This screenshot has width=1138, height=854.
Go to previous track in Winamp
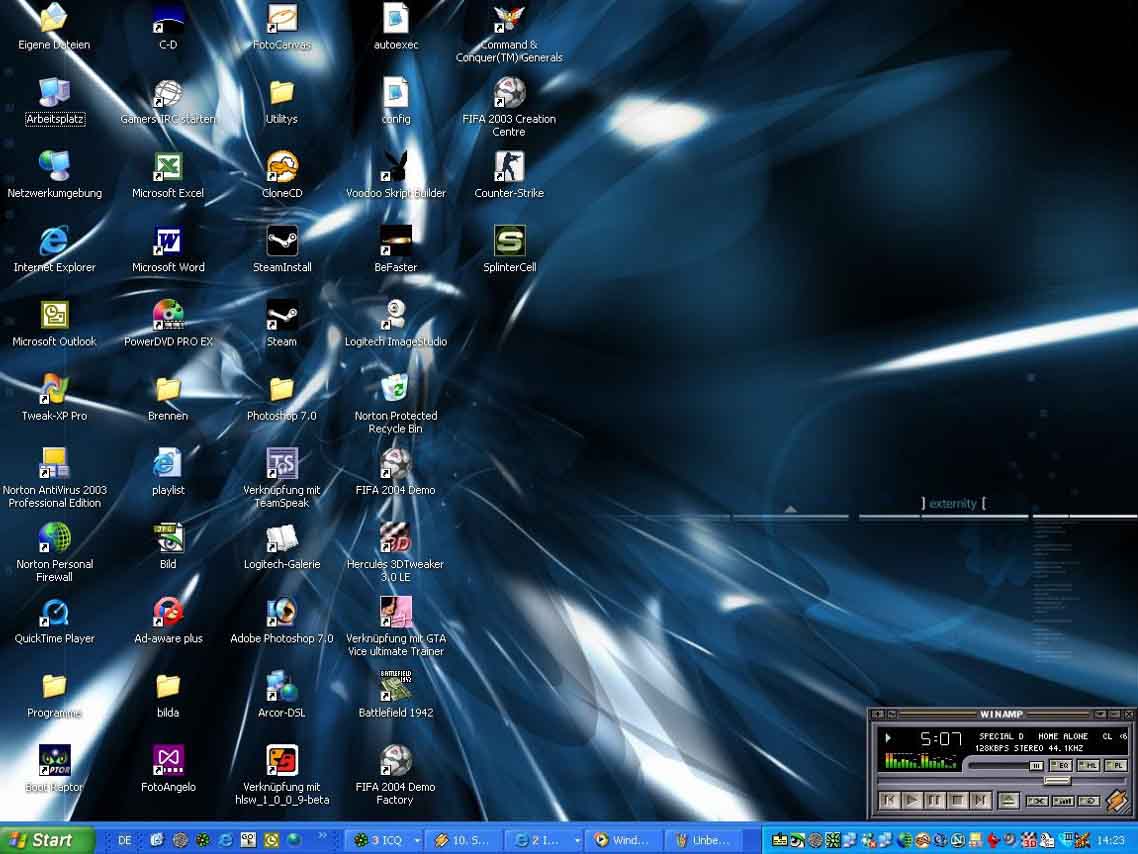click(890, 800)
